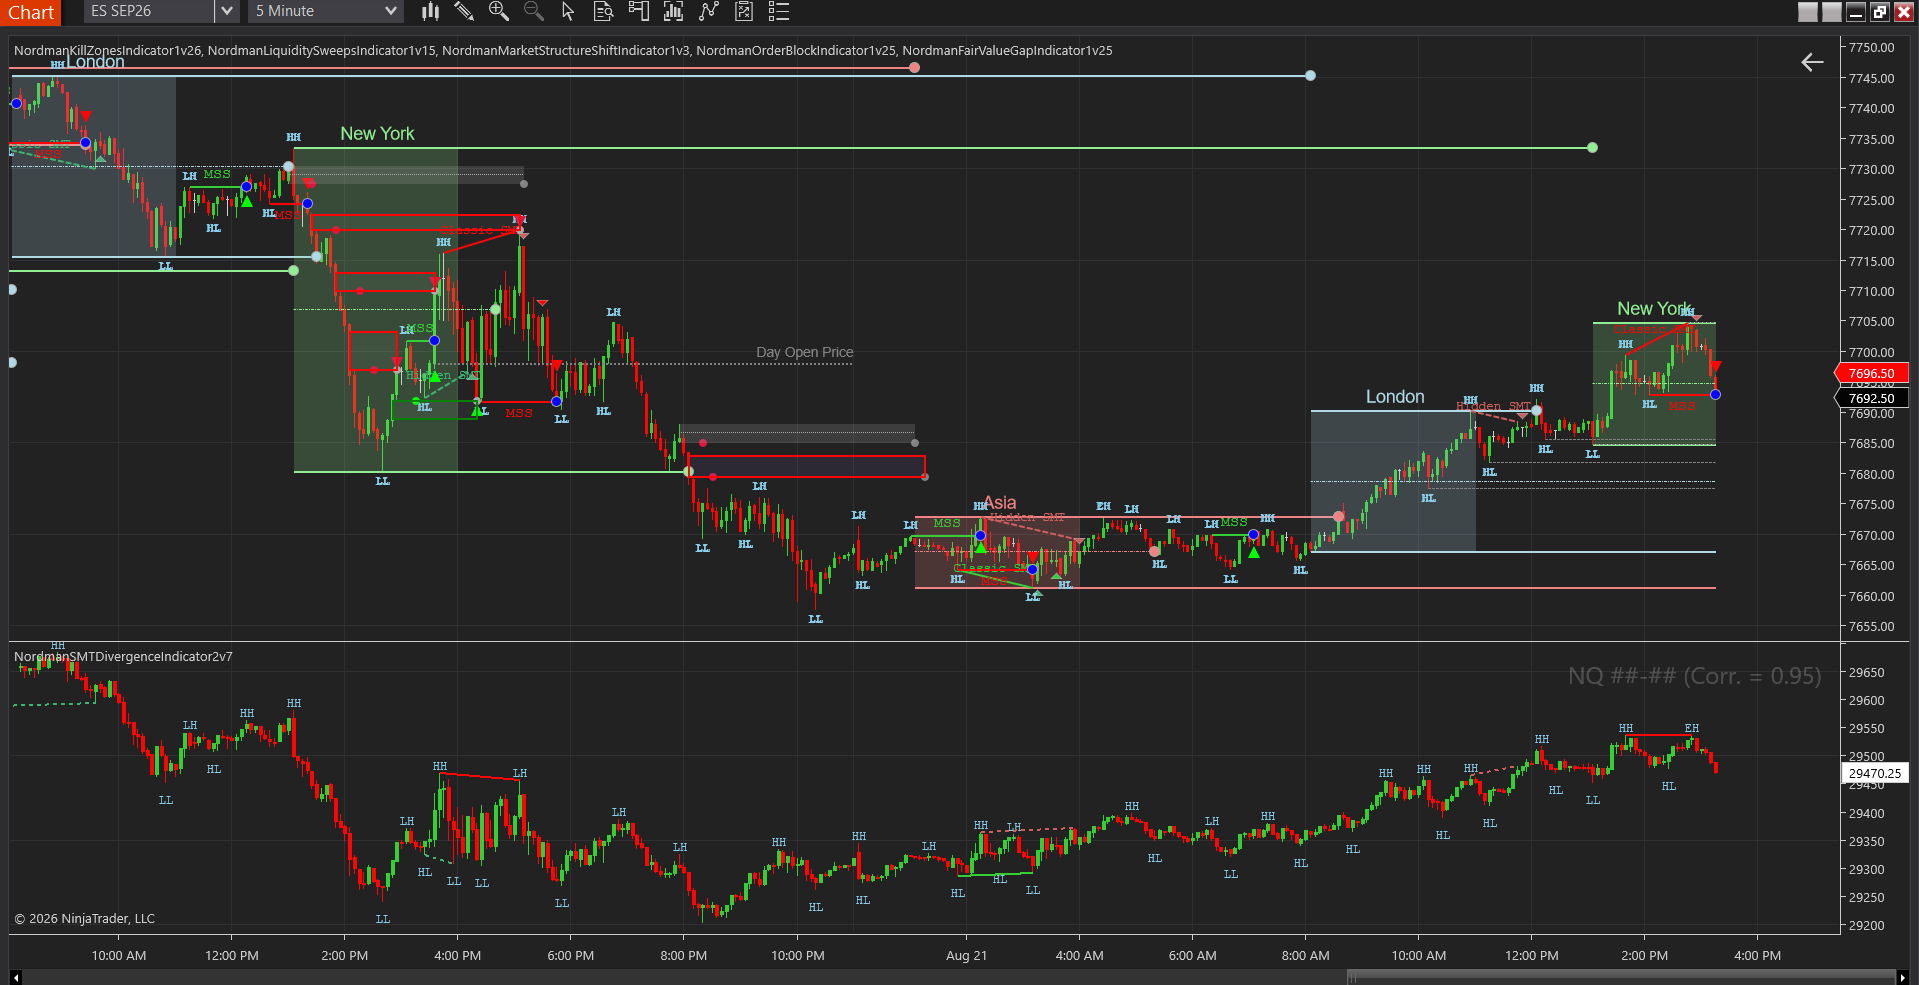
Task: Click the 29470.25 NQ price marker
Action: point(1874,773)
